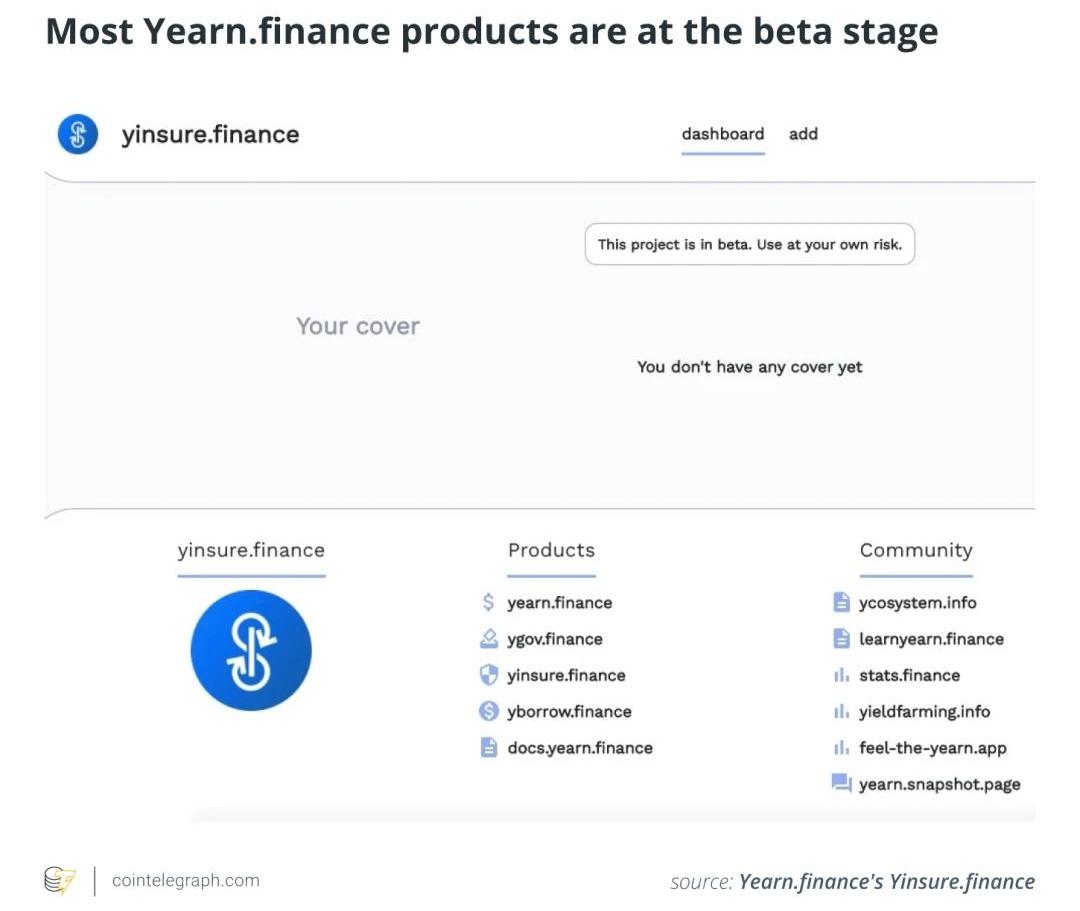Visit the yborrow.finance product link
Screen dimensions: 1080x911
pos(570,711)
